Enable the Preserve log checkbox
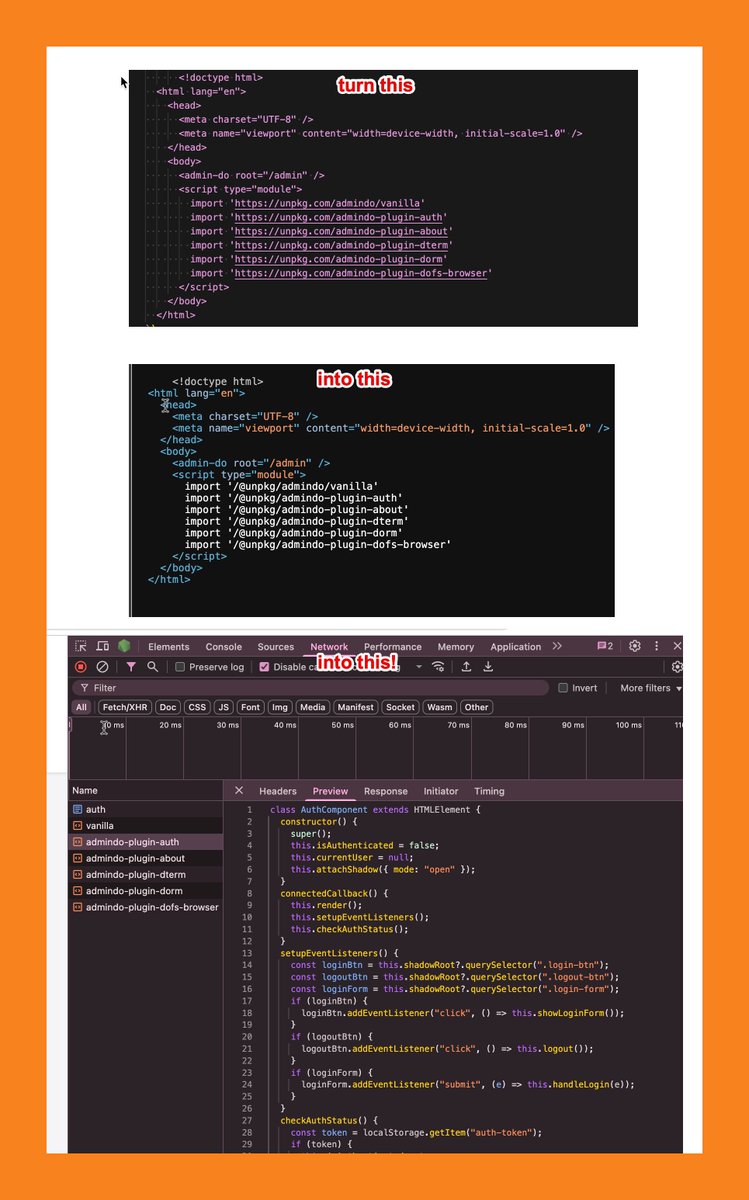Image resolution: width=749 pixels, height=1200 pixels. (180, 667)
